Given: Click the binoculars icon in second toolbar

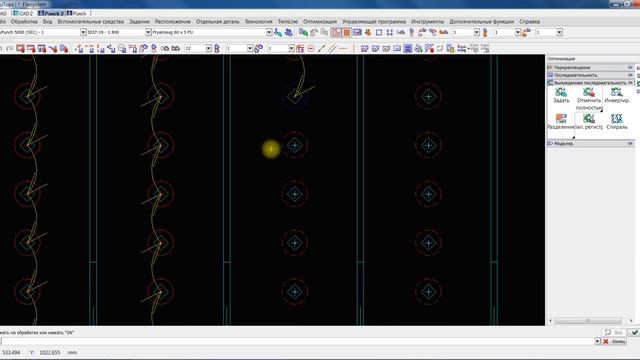Looking at the screenshot, I should point(176,49).
